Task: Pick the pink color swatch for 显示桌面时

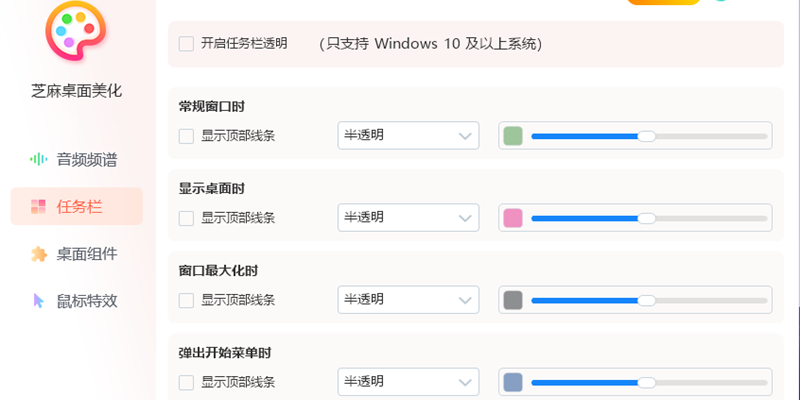Action: click(513, 218)
